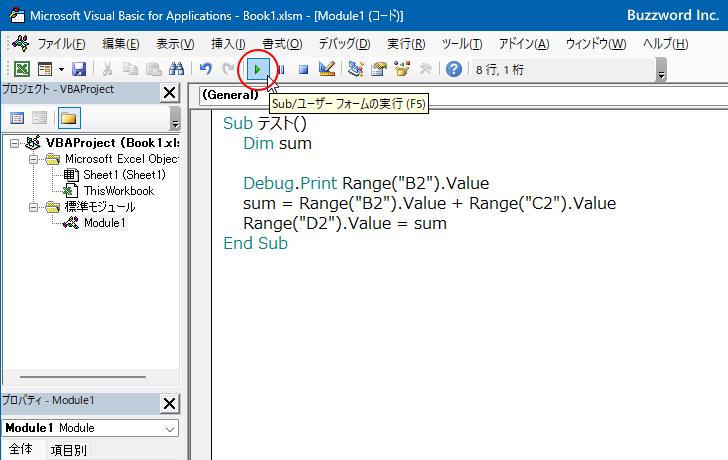728x460 pixels.
Task: Switch to Excel with View Microsoft Excel icon
Action: 22,69
